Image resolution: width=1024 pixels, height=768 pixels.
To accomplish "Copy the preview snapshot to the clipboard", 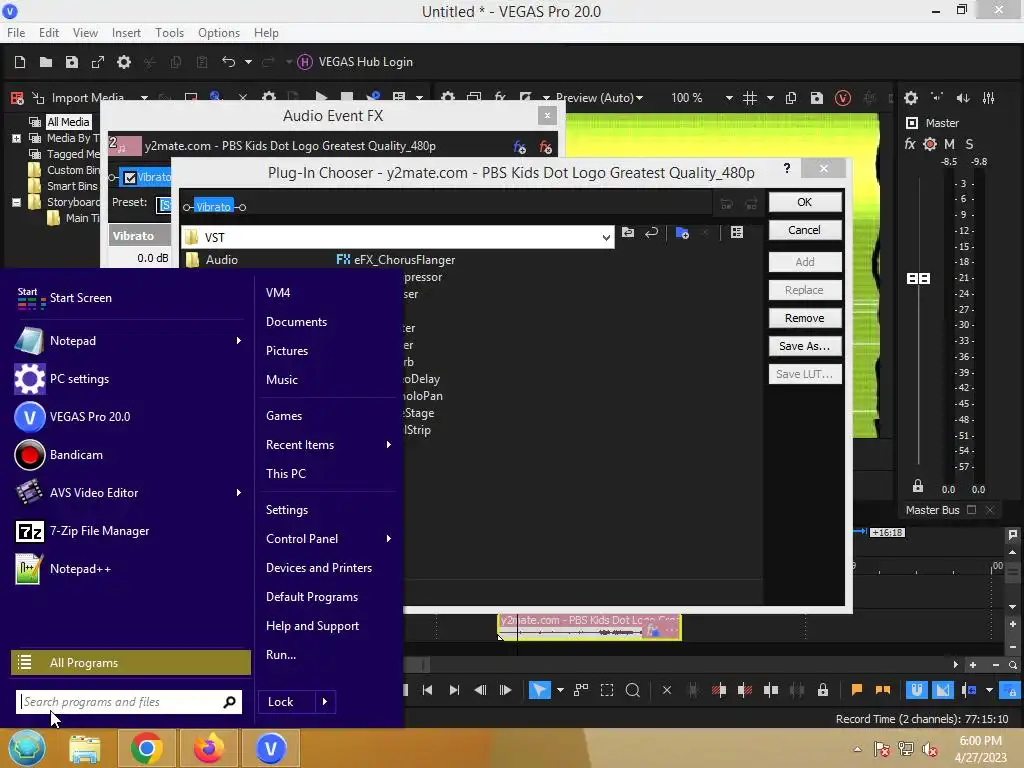I will tap(791, 98).
